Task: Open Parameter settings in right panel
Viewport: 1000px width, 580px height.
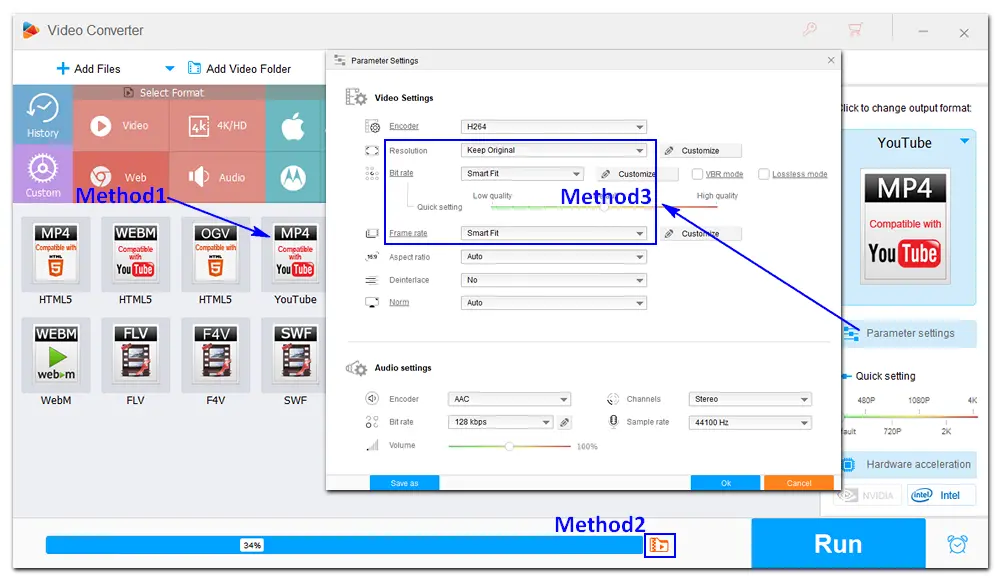Action: pos(909,334)
